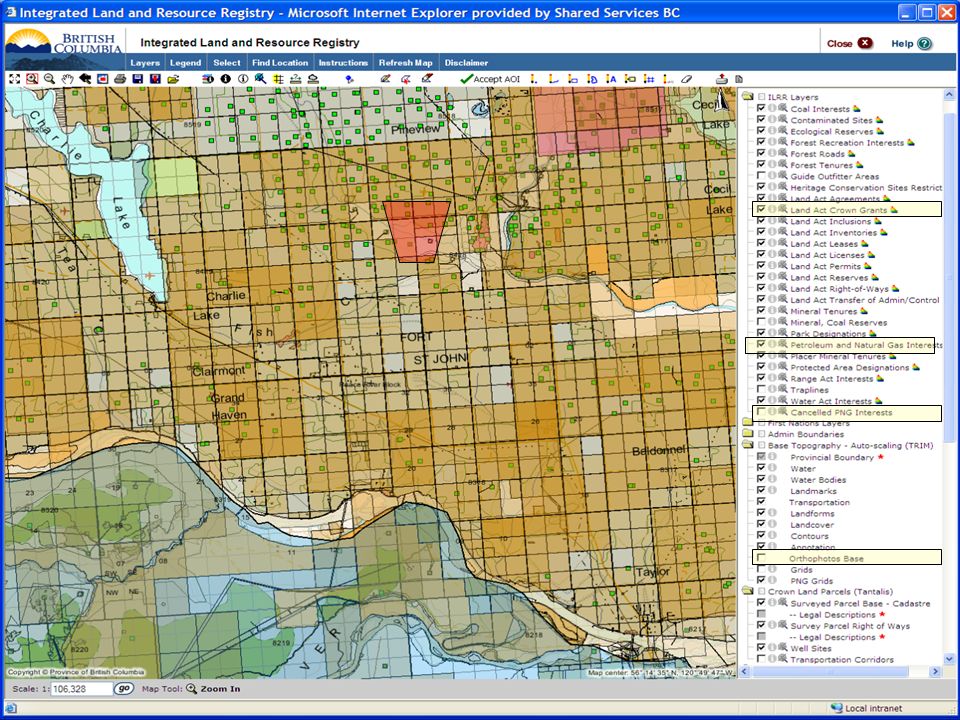Click the previous extent arrow icon

pyautogui.click(x=84, y=79)
